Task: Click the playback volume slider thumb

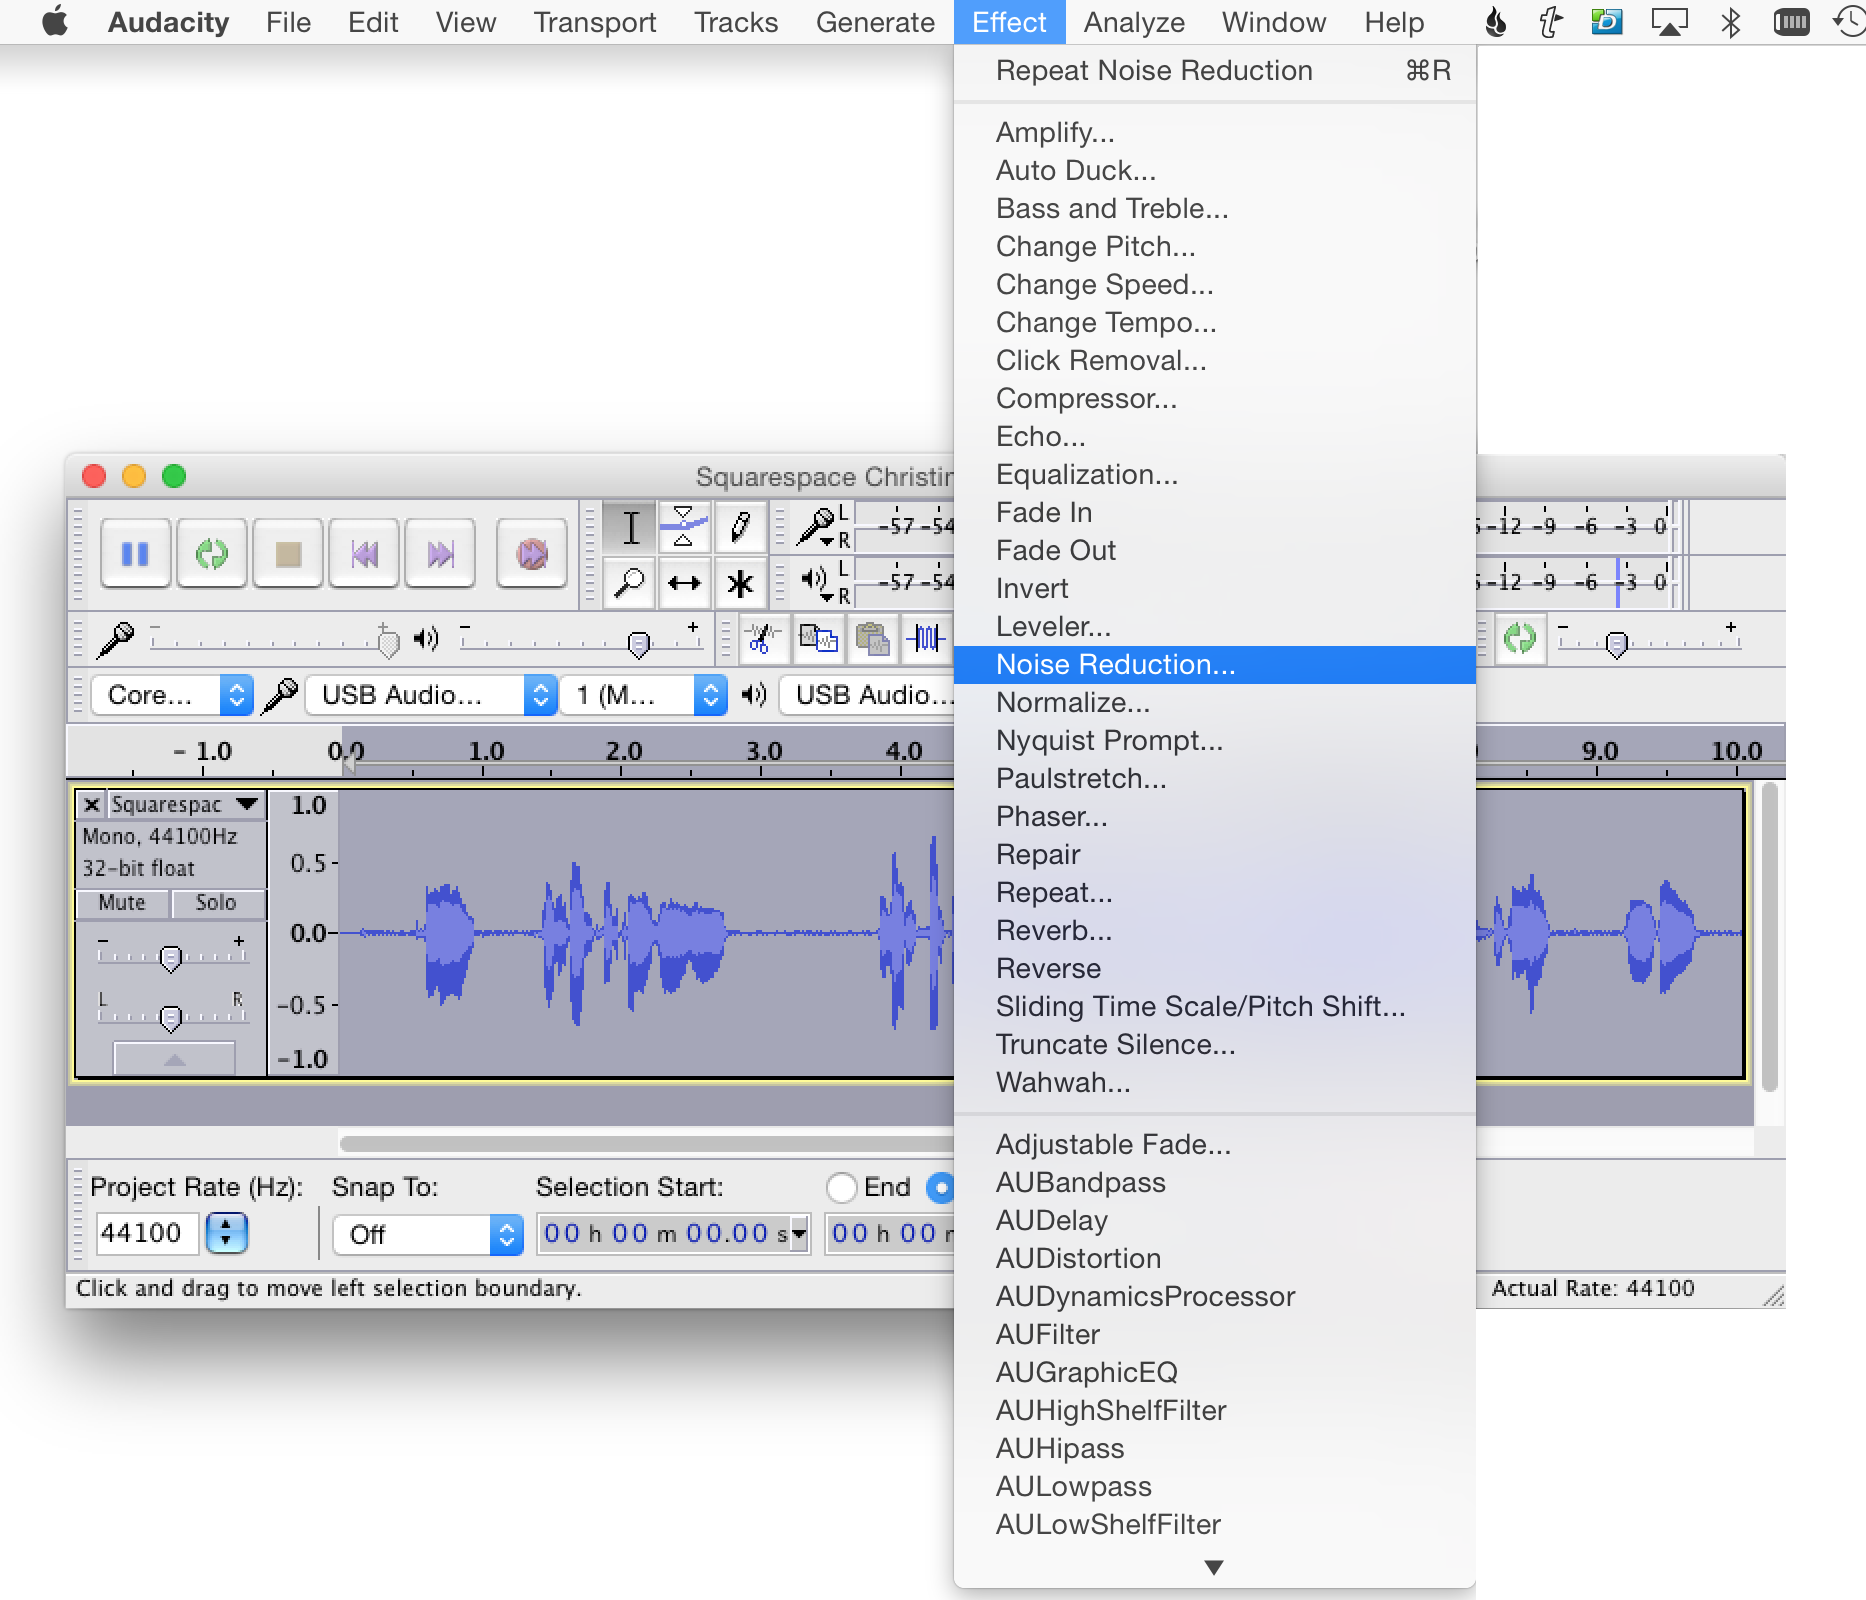Action: click(x=638, y=644)
